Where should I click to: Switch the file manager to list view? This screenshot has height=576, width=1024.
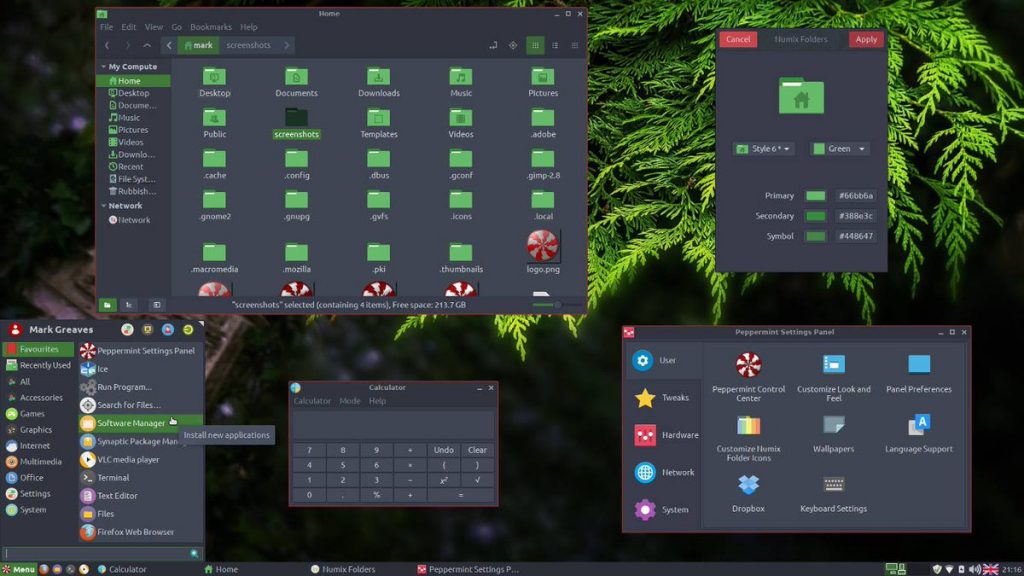tap(555, 45)
